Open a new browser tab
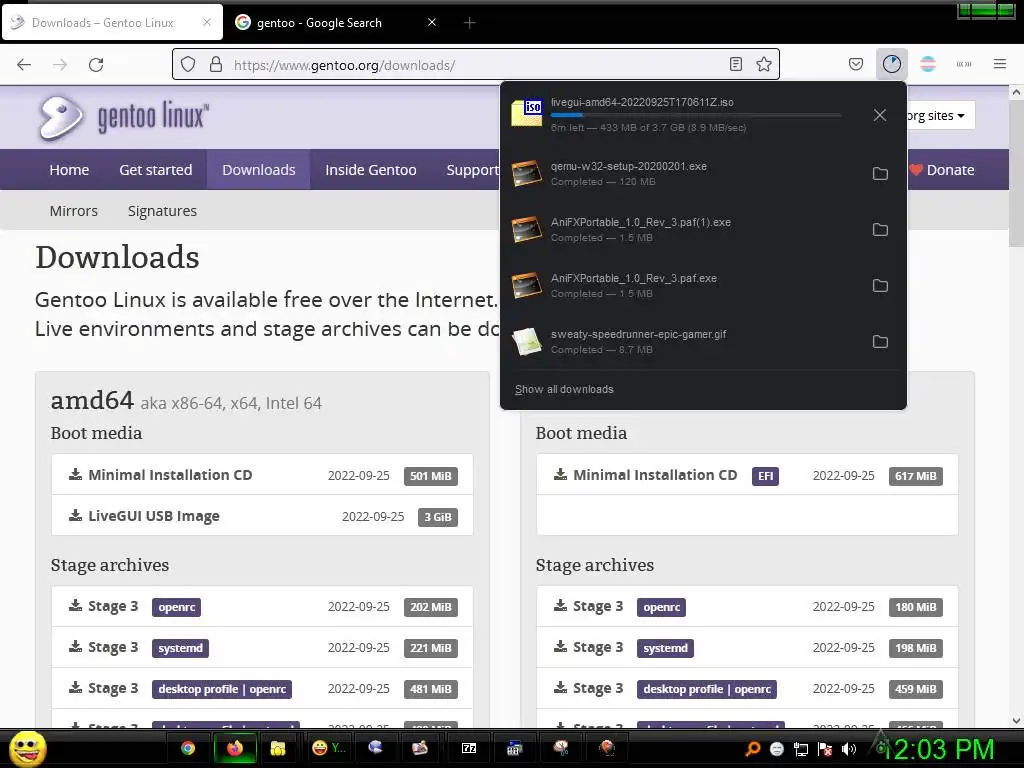1024x768 pixels. click(x=470, y=23)
